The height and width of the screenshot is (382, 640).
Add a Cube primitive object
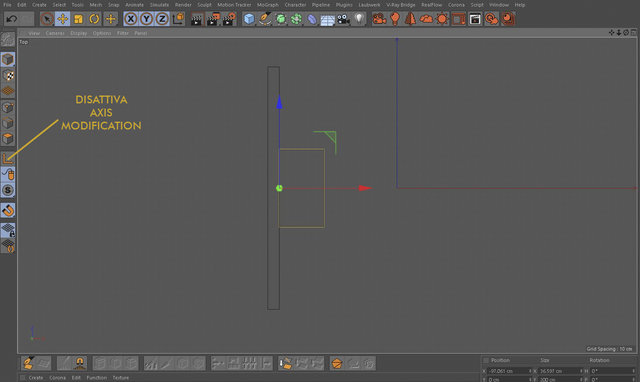249,19
